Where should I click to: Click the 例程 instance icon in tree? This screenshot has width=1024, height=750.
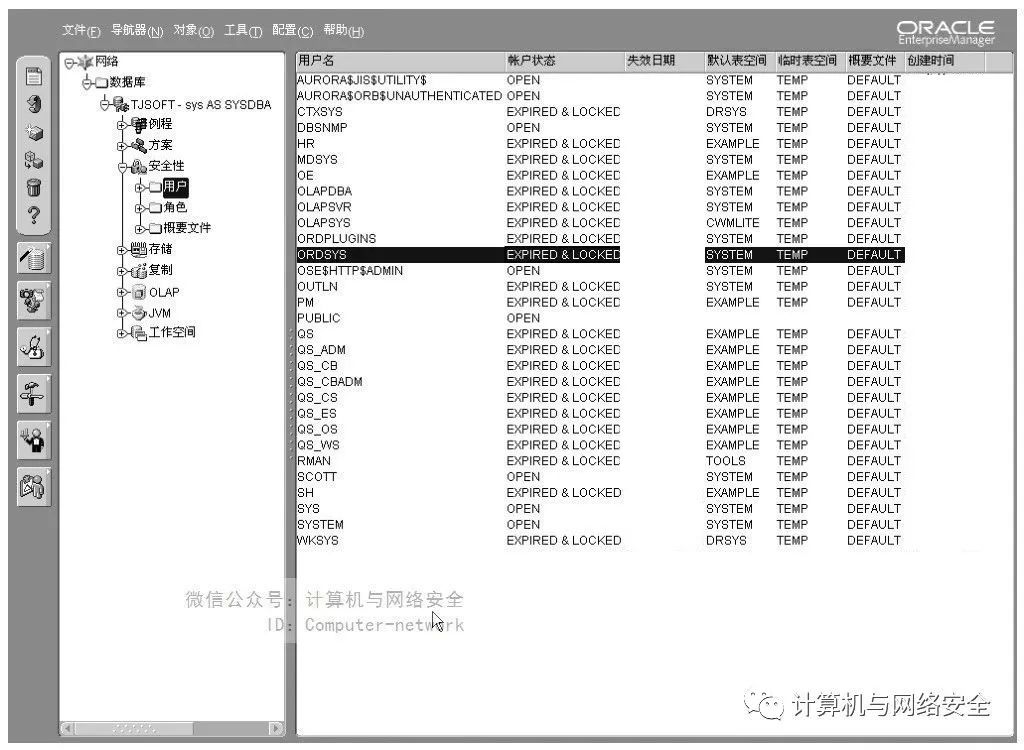coord(138,124)
